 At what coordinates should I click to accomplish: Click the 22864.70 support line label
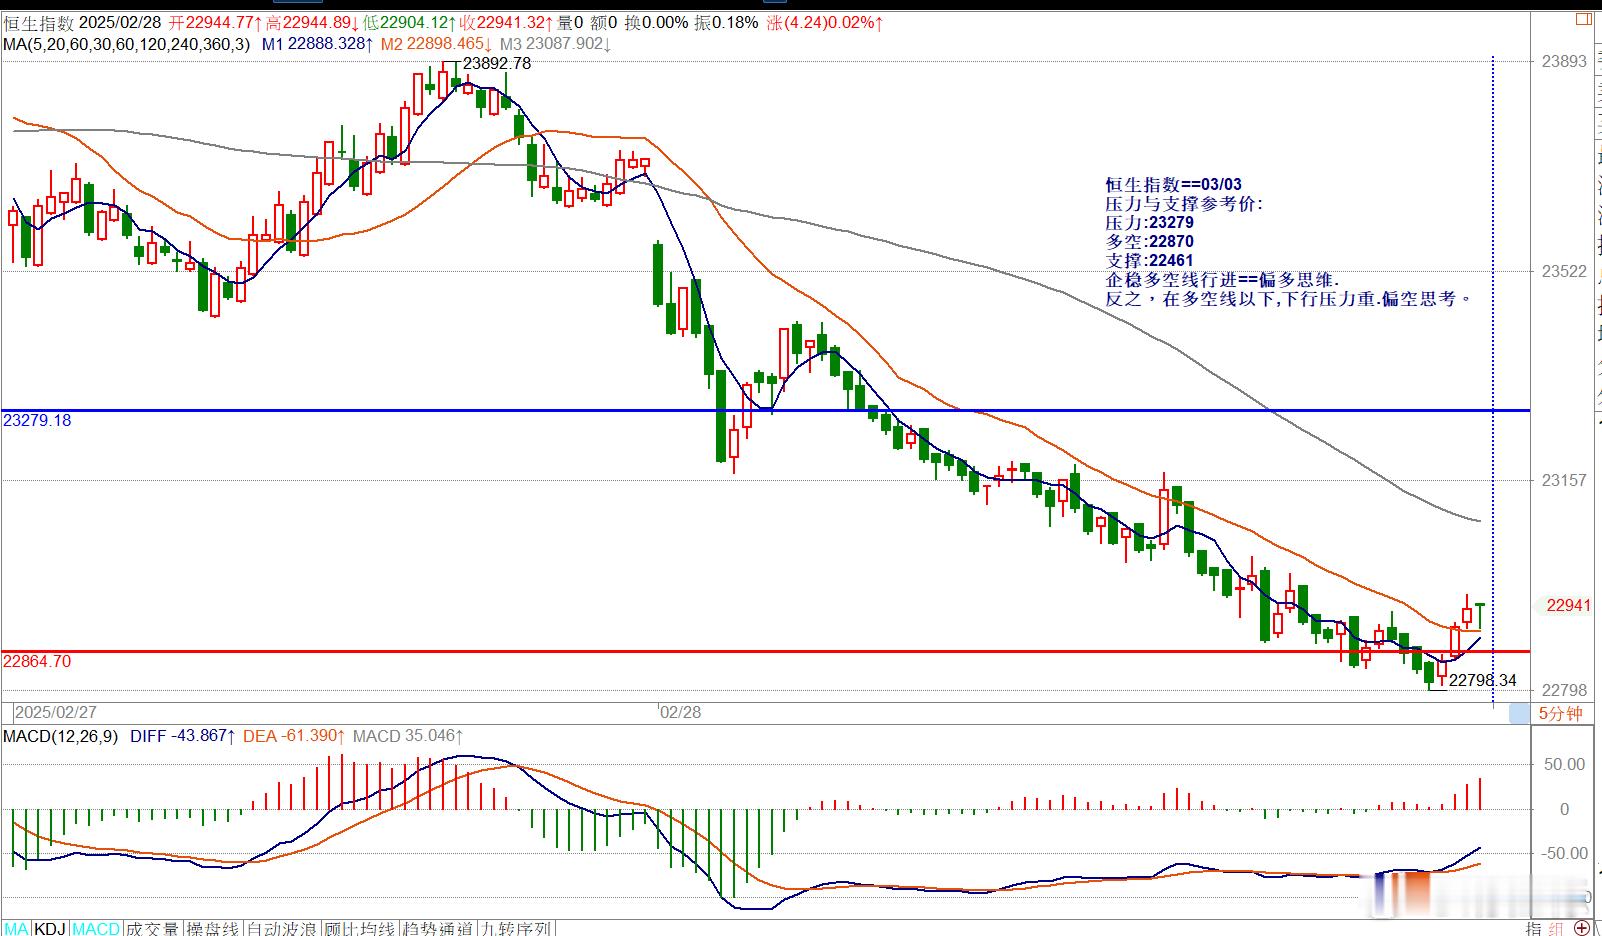click(x=37, y=661)
